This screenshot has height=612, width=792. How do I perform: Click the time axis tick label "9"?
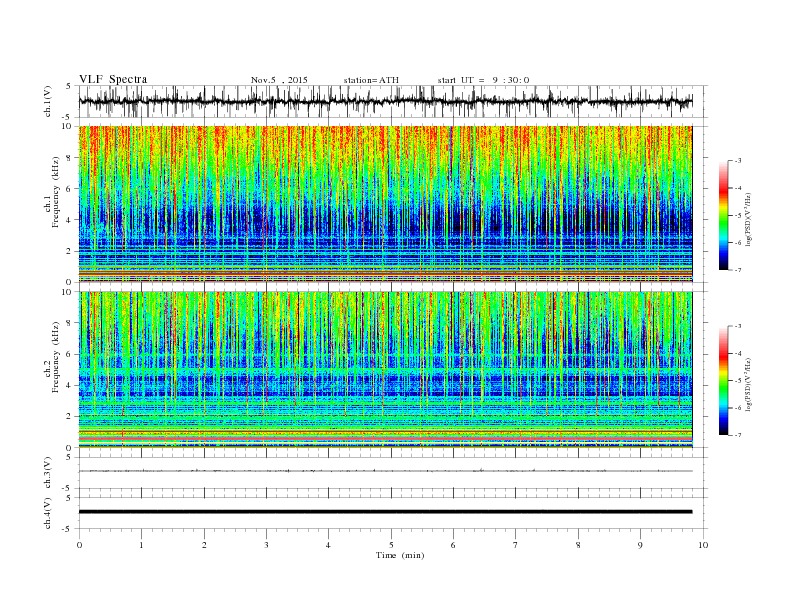coord(640,545)
